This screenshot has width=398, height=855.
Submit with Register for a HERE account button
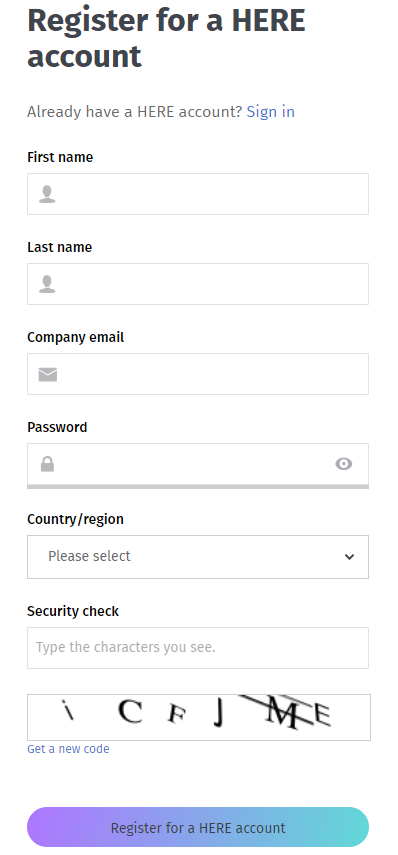click(198, 827)
